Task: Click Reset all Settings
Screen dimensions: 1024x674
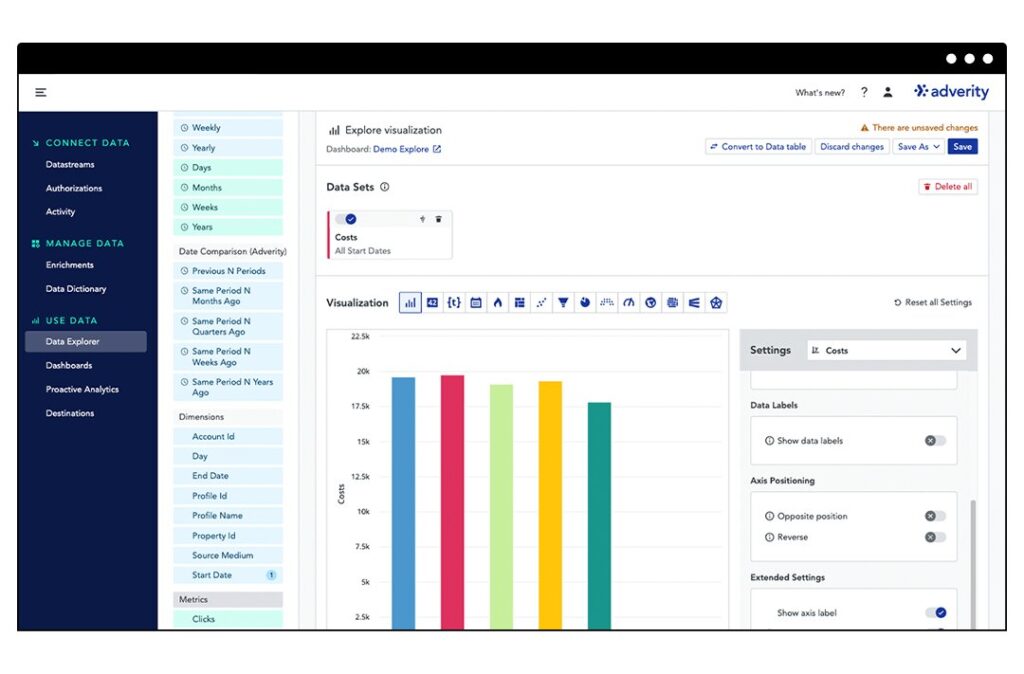Action: pos(933,302)
